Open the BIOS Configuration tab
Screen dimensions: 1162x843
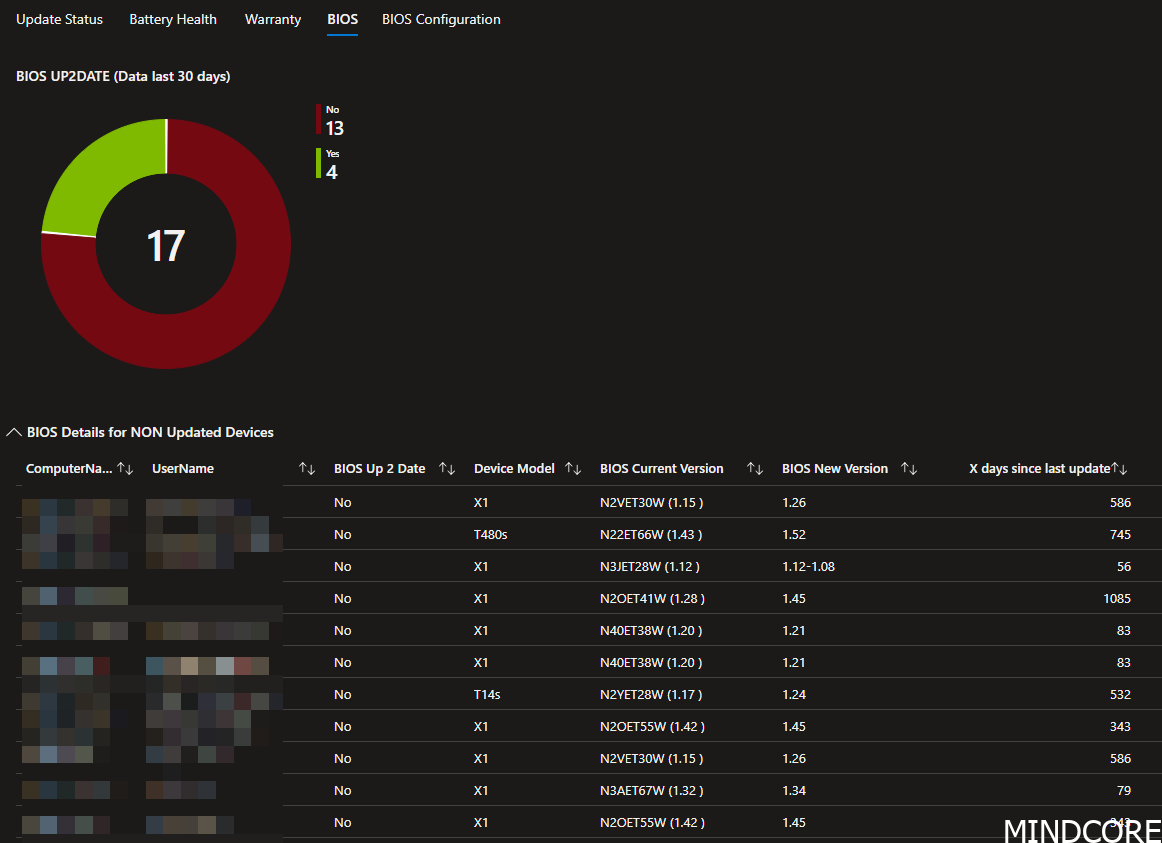(x=441, y=19)
